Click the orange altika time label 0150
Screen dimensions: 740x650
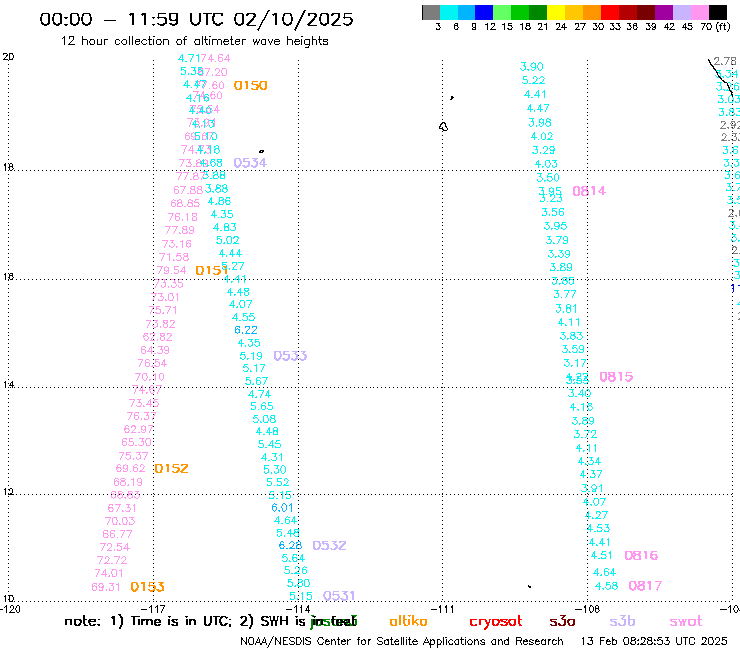pyautogui.click(x=251, y=85)
